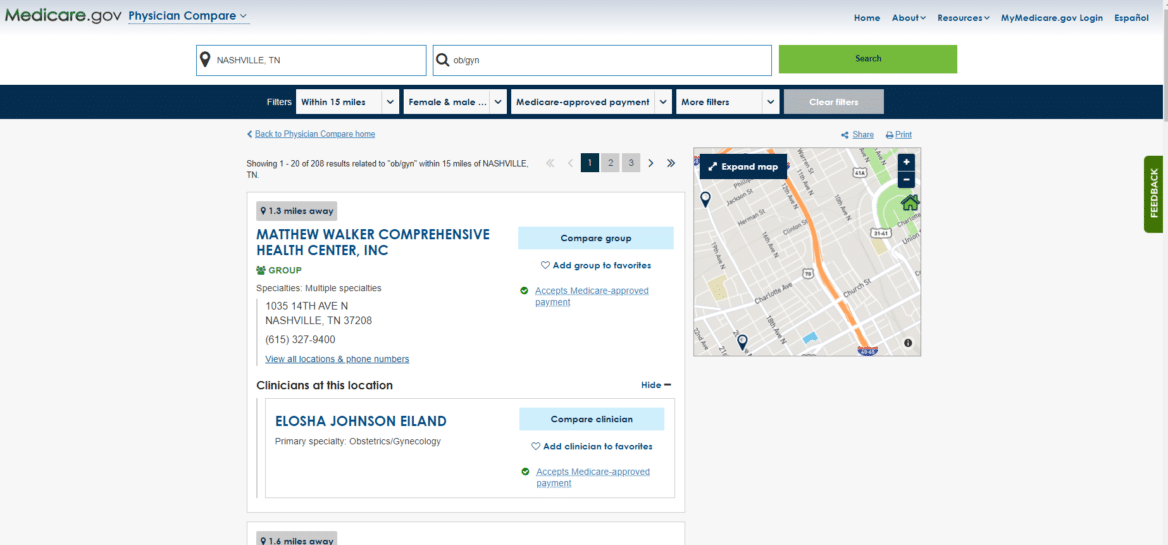Screen dimensions: 1168x545
Task: Share the search results
Action: tap(857, 135)
